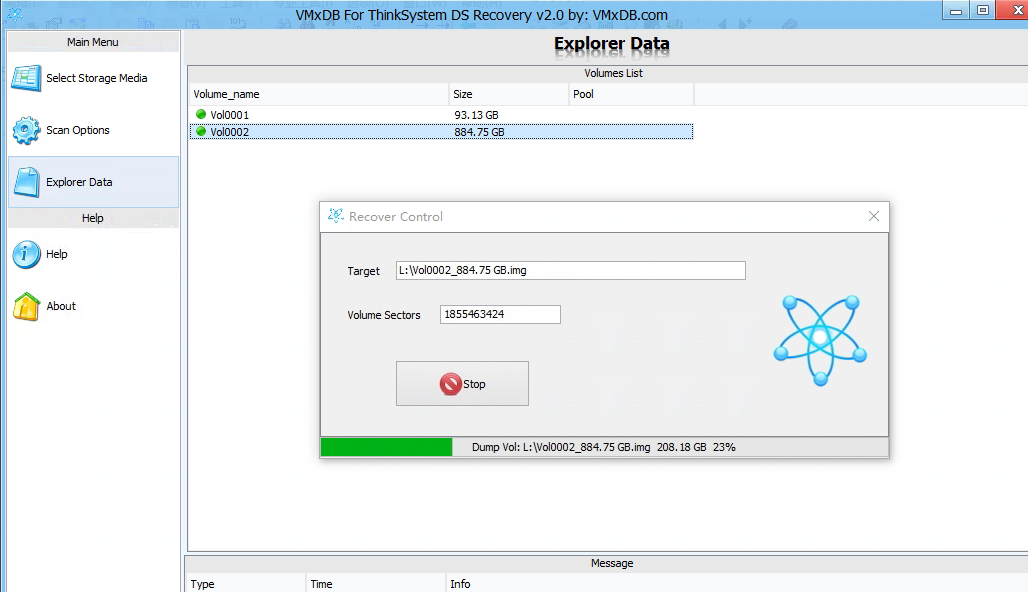Click the Volume Sectors input field
The image size is (1028, 592).
500,314
